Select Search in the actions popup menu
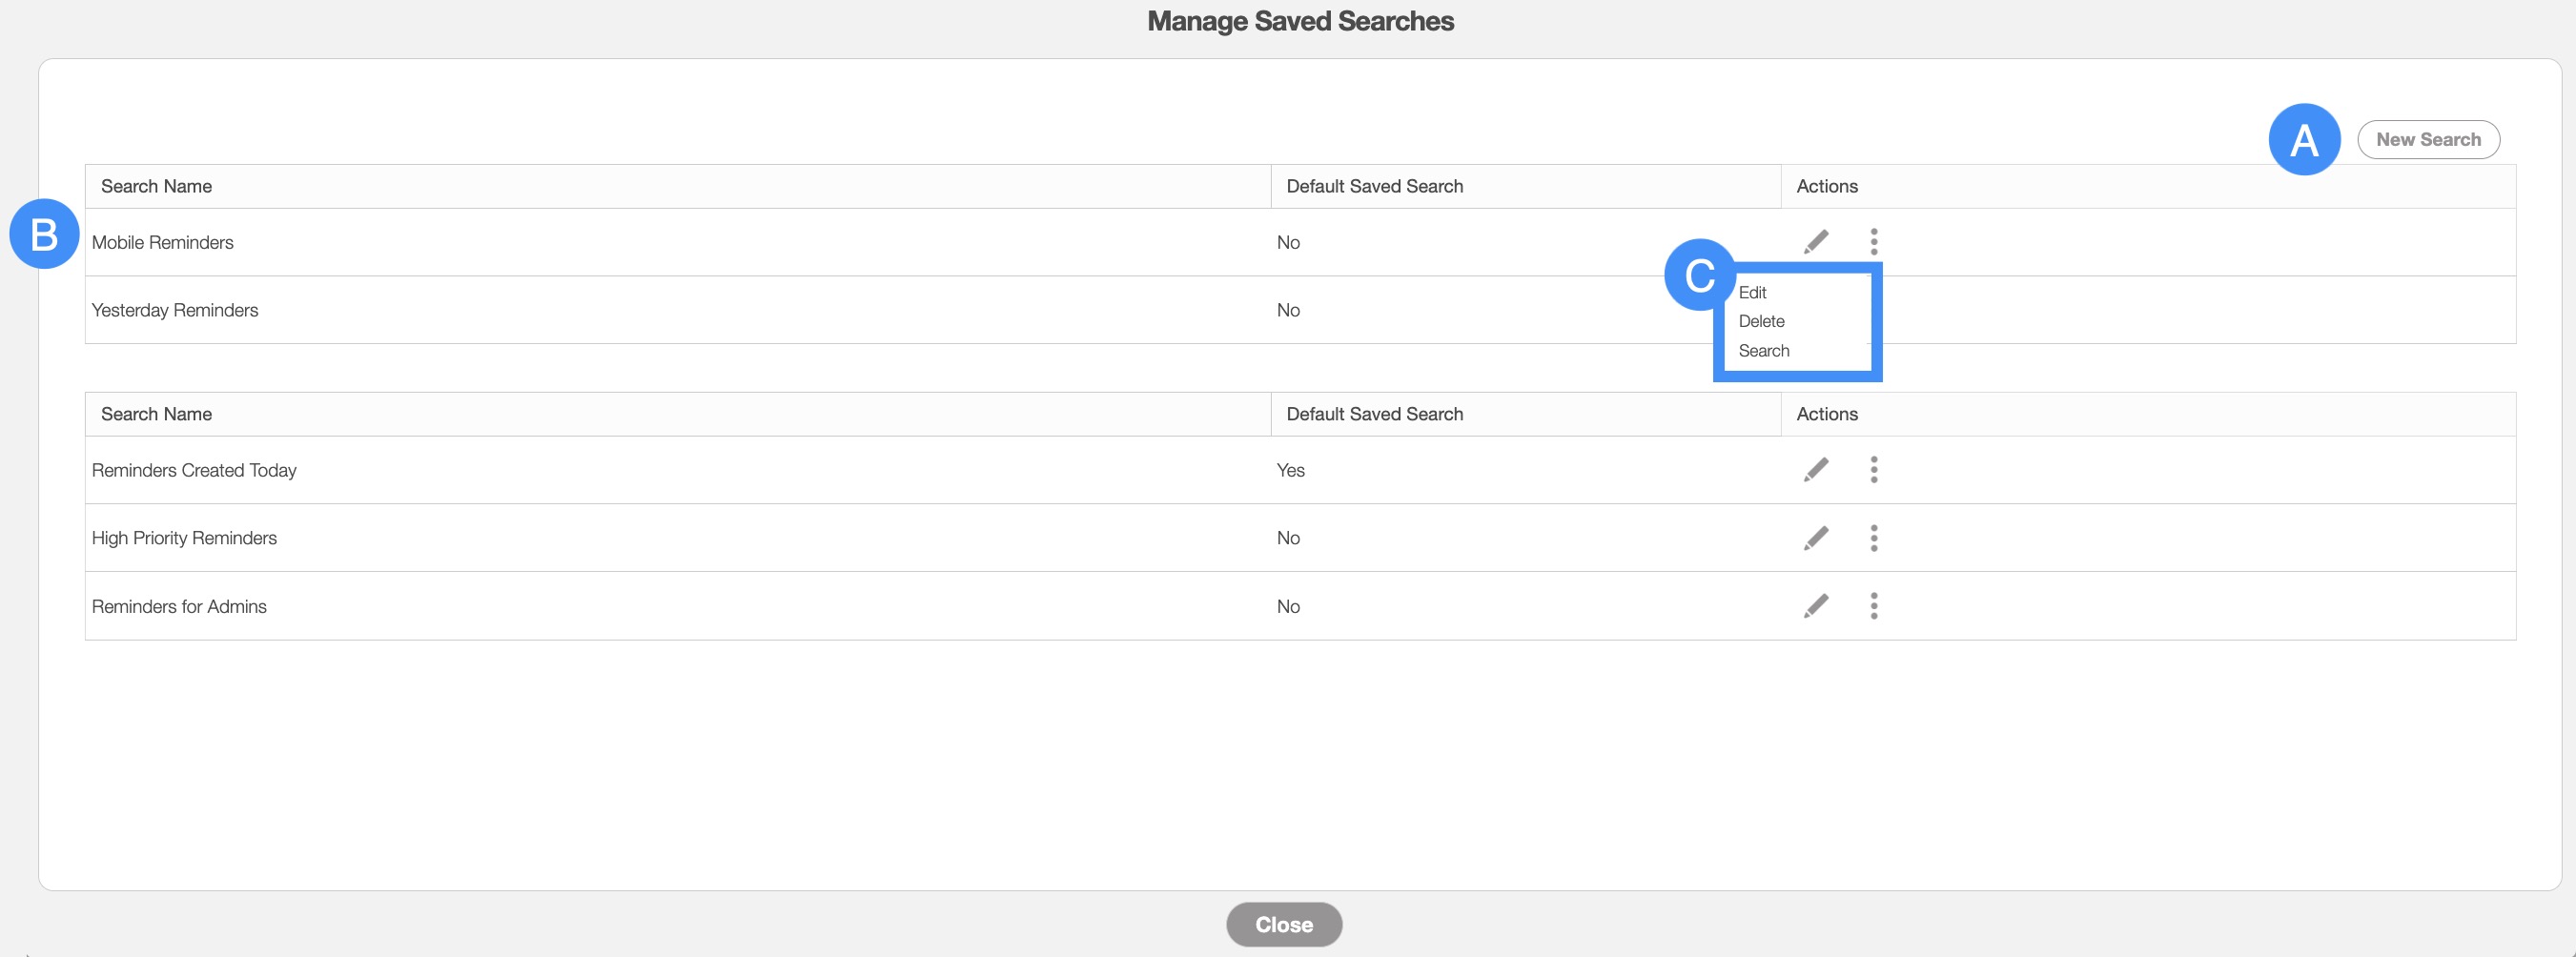Screen dimensions: 2576x957 point(1763,351)
